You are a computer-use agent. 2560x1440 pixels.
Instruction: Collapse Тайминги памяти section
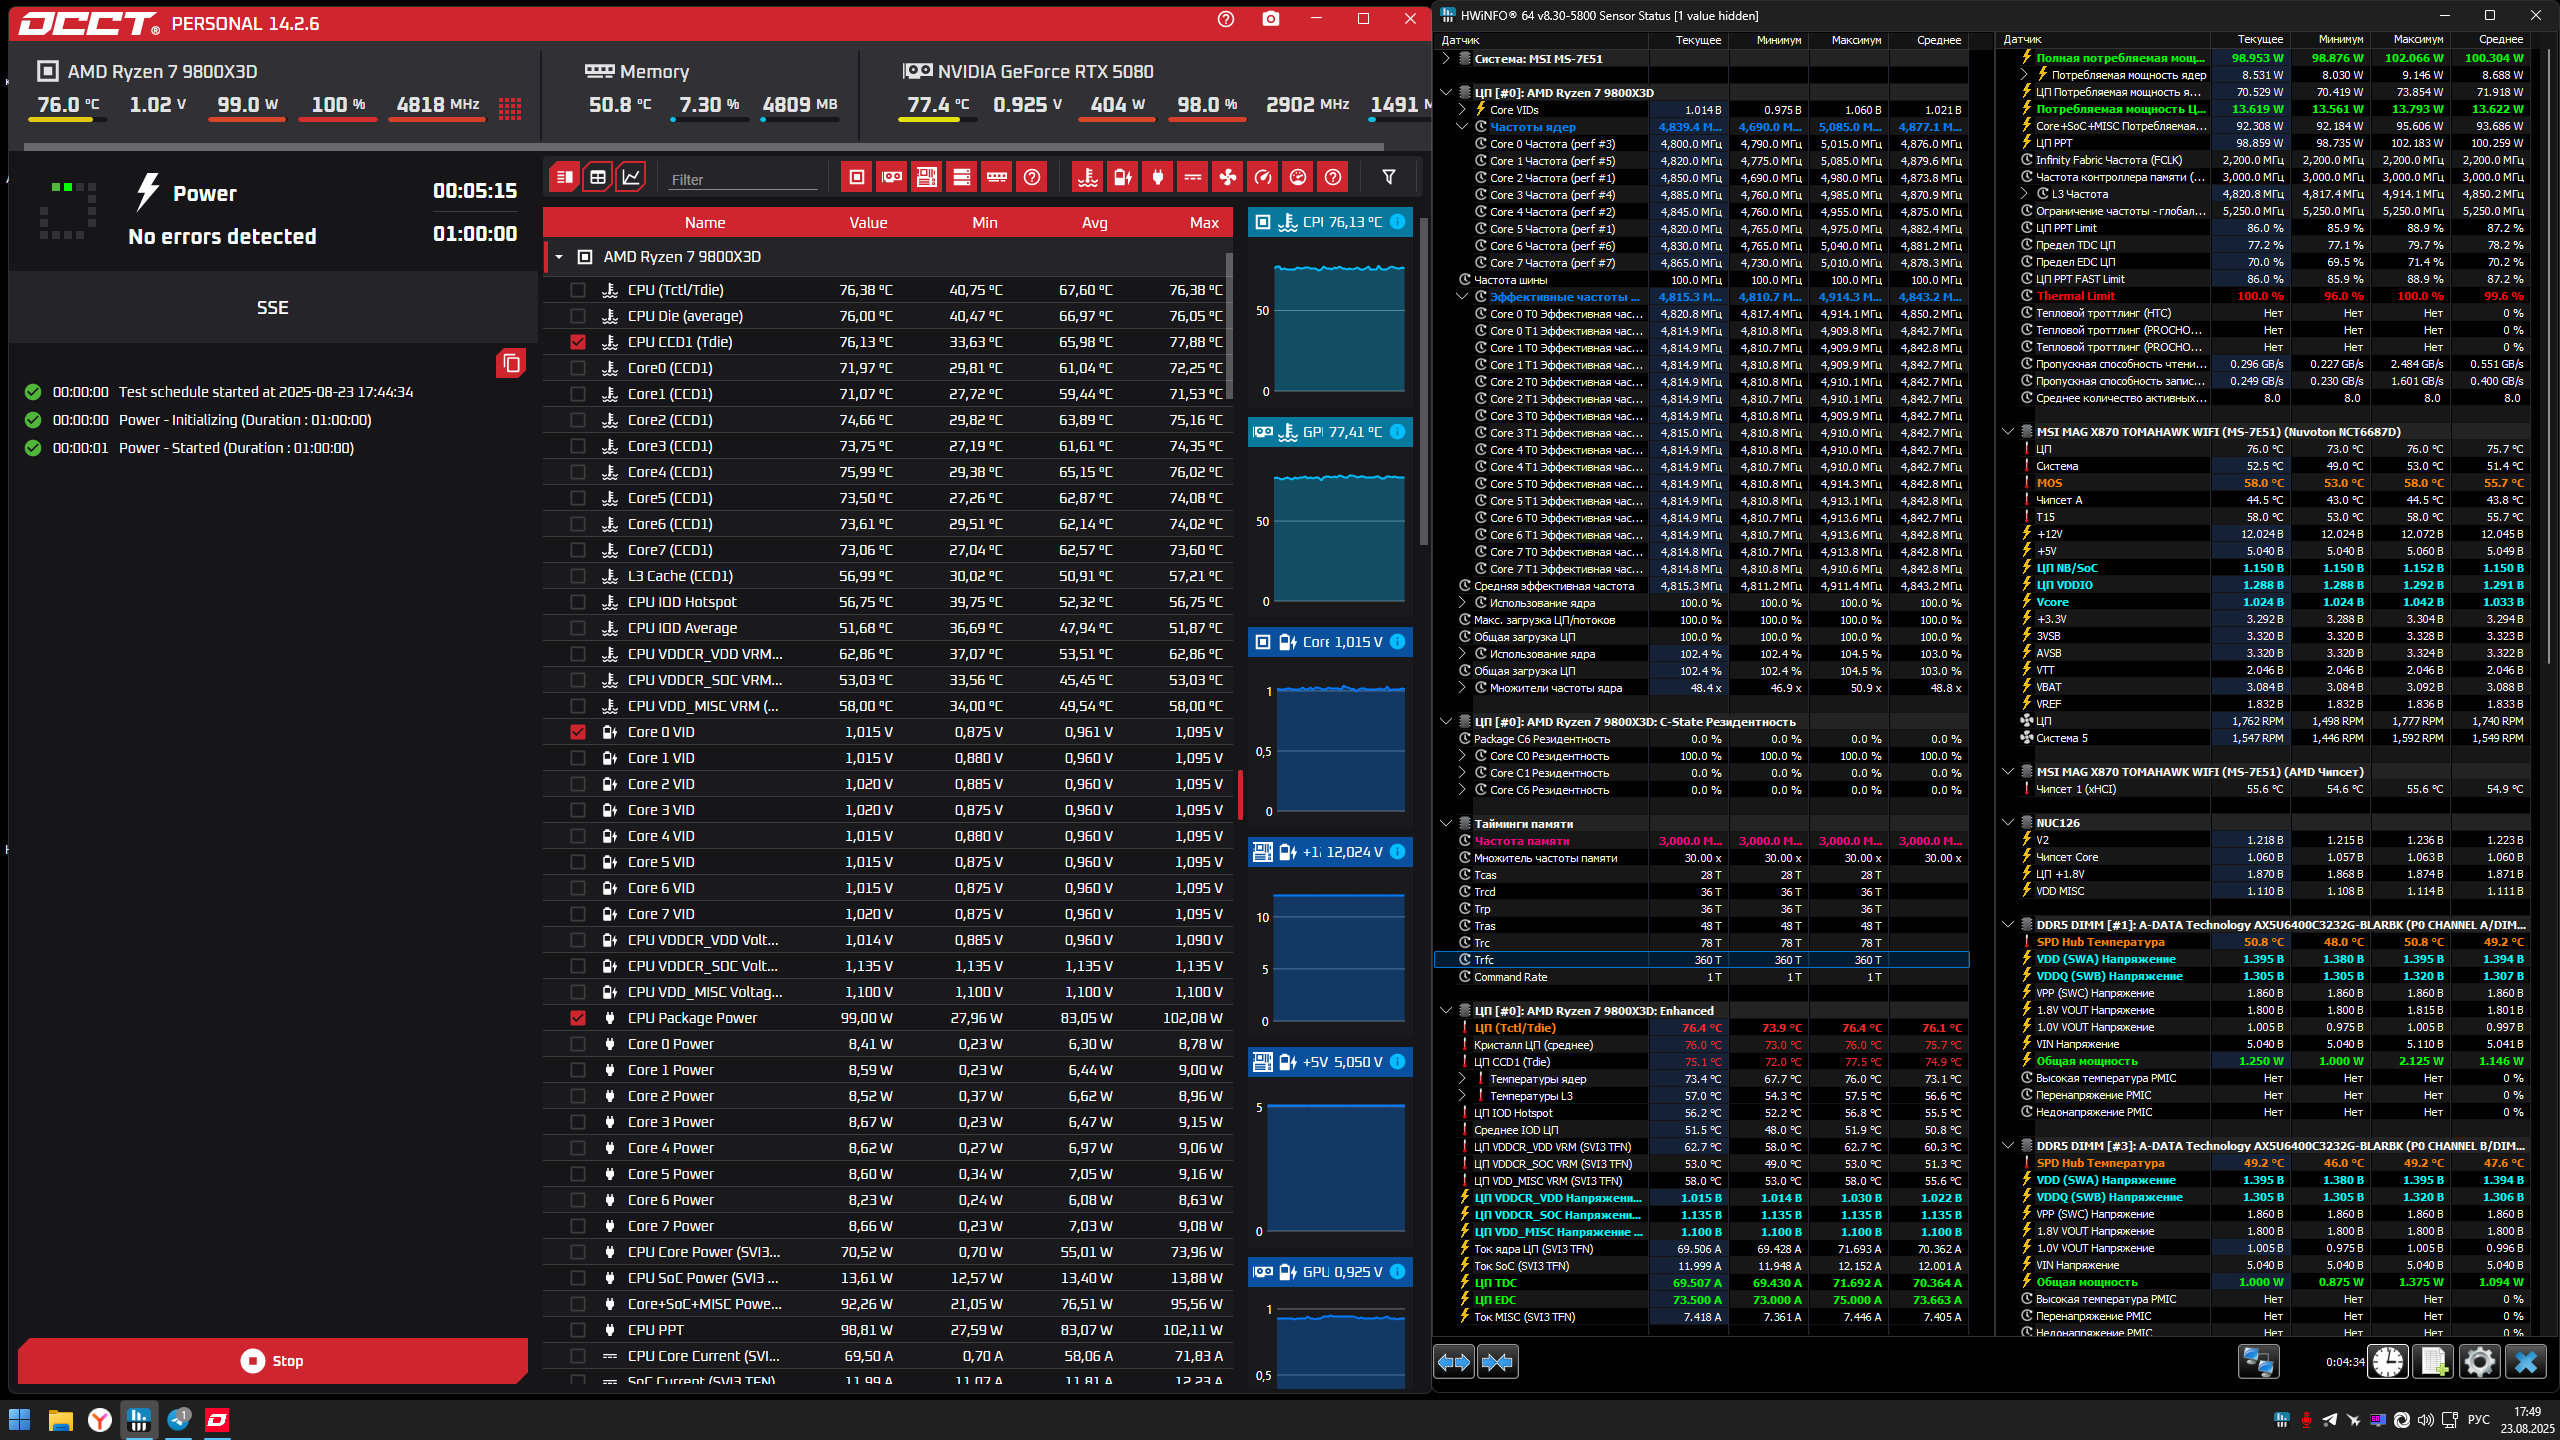point(1446,824)
